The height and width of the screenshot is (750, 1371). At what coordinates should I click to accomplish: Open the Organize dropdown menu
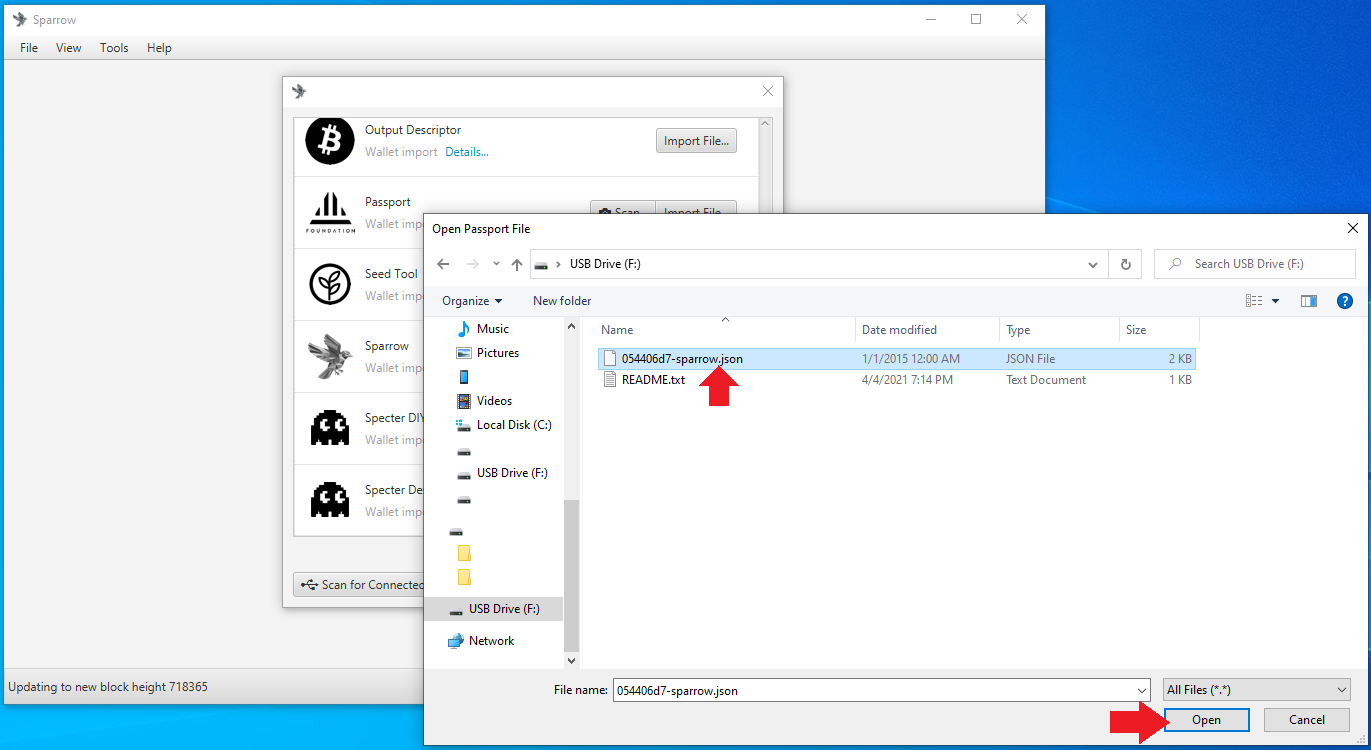tap(472, 301)
